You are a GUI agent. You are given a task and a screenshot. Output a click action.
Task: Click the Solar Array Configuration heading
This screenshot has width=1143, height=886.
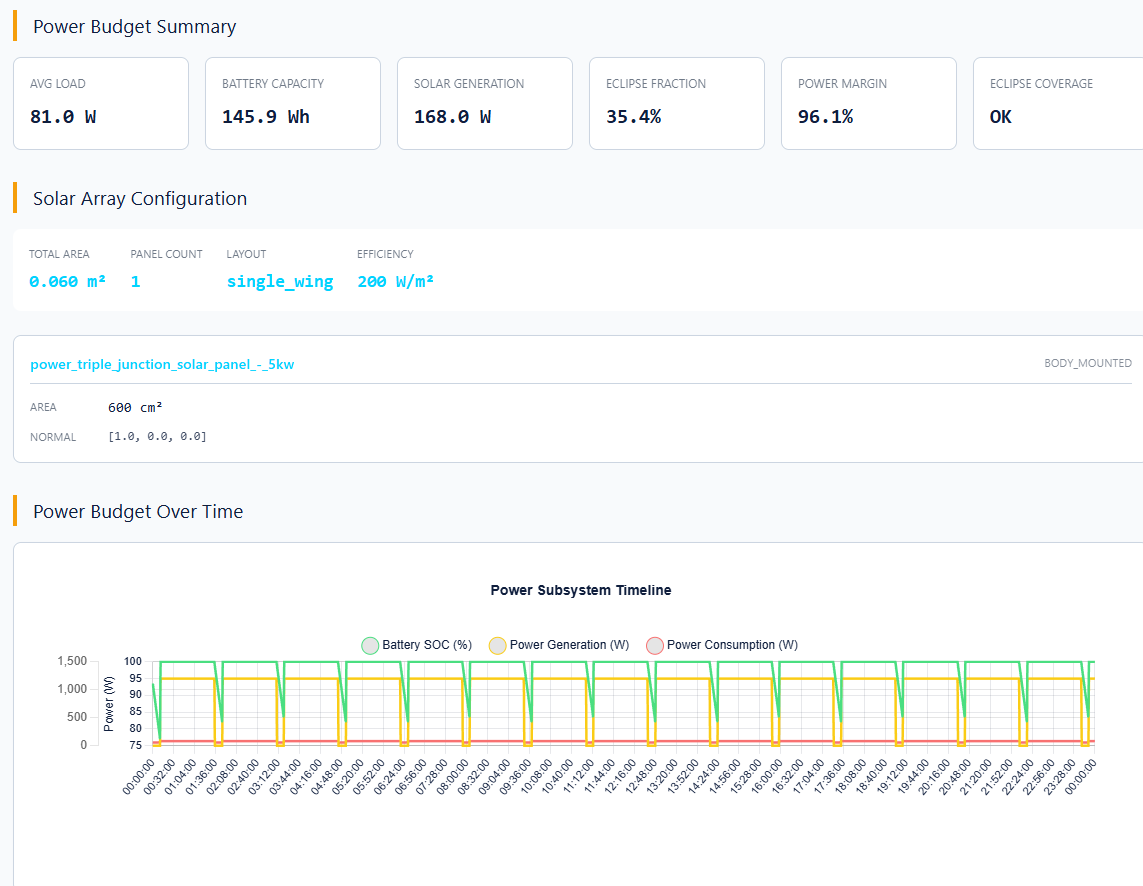tap(140, 198)
